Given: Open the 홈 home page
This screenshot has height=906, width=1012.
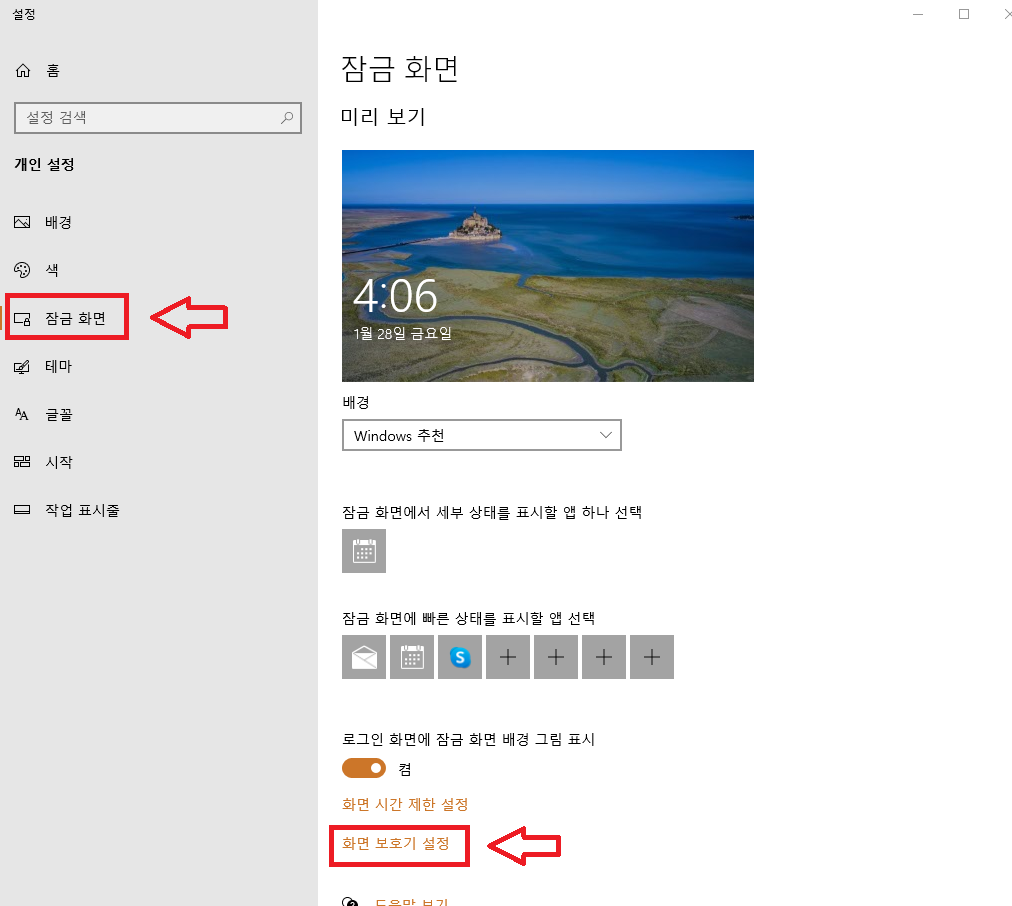Looking at the screenshot, I should tap(37, 70).
